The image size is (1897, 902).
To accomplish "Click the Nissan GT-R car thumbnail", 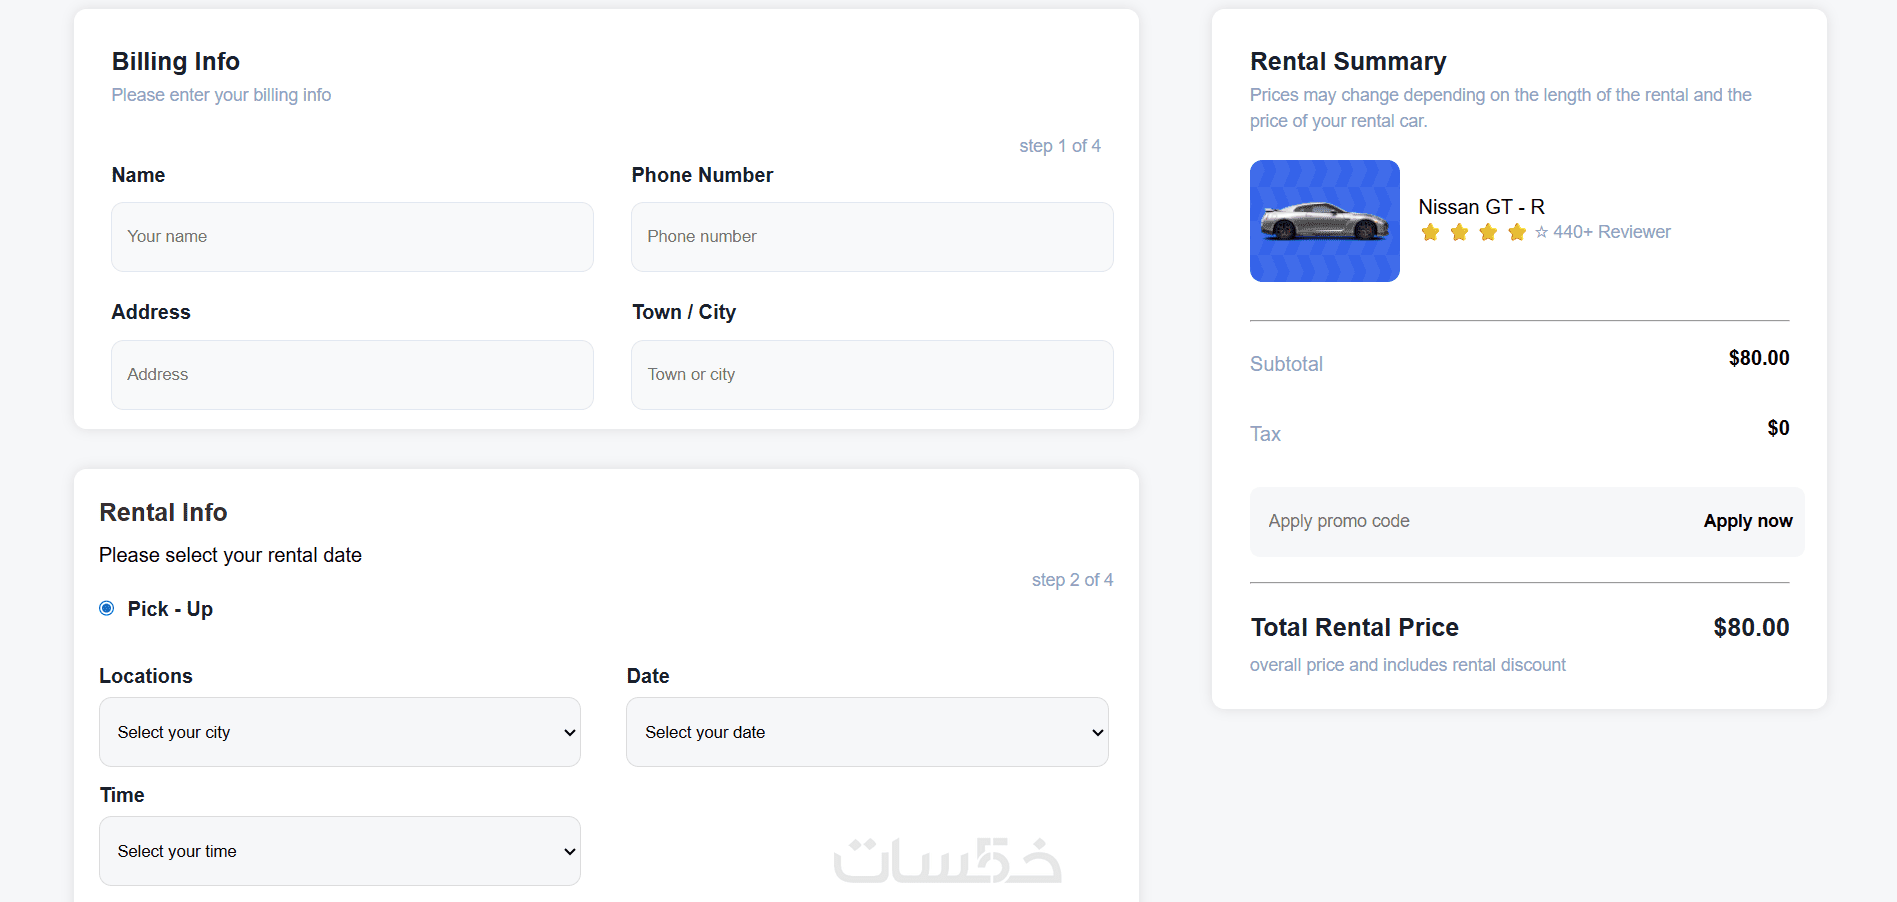I will pyautogui.click(x=1324, y=221).
